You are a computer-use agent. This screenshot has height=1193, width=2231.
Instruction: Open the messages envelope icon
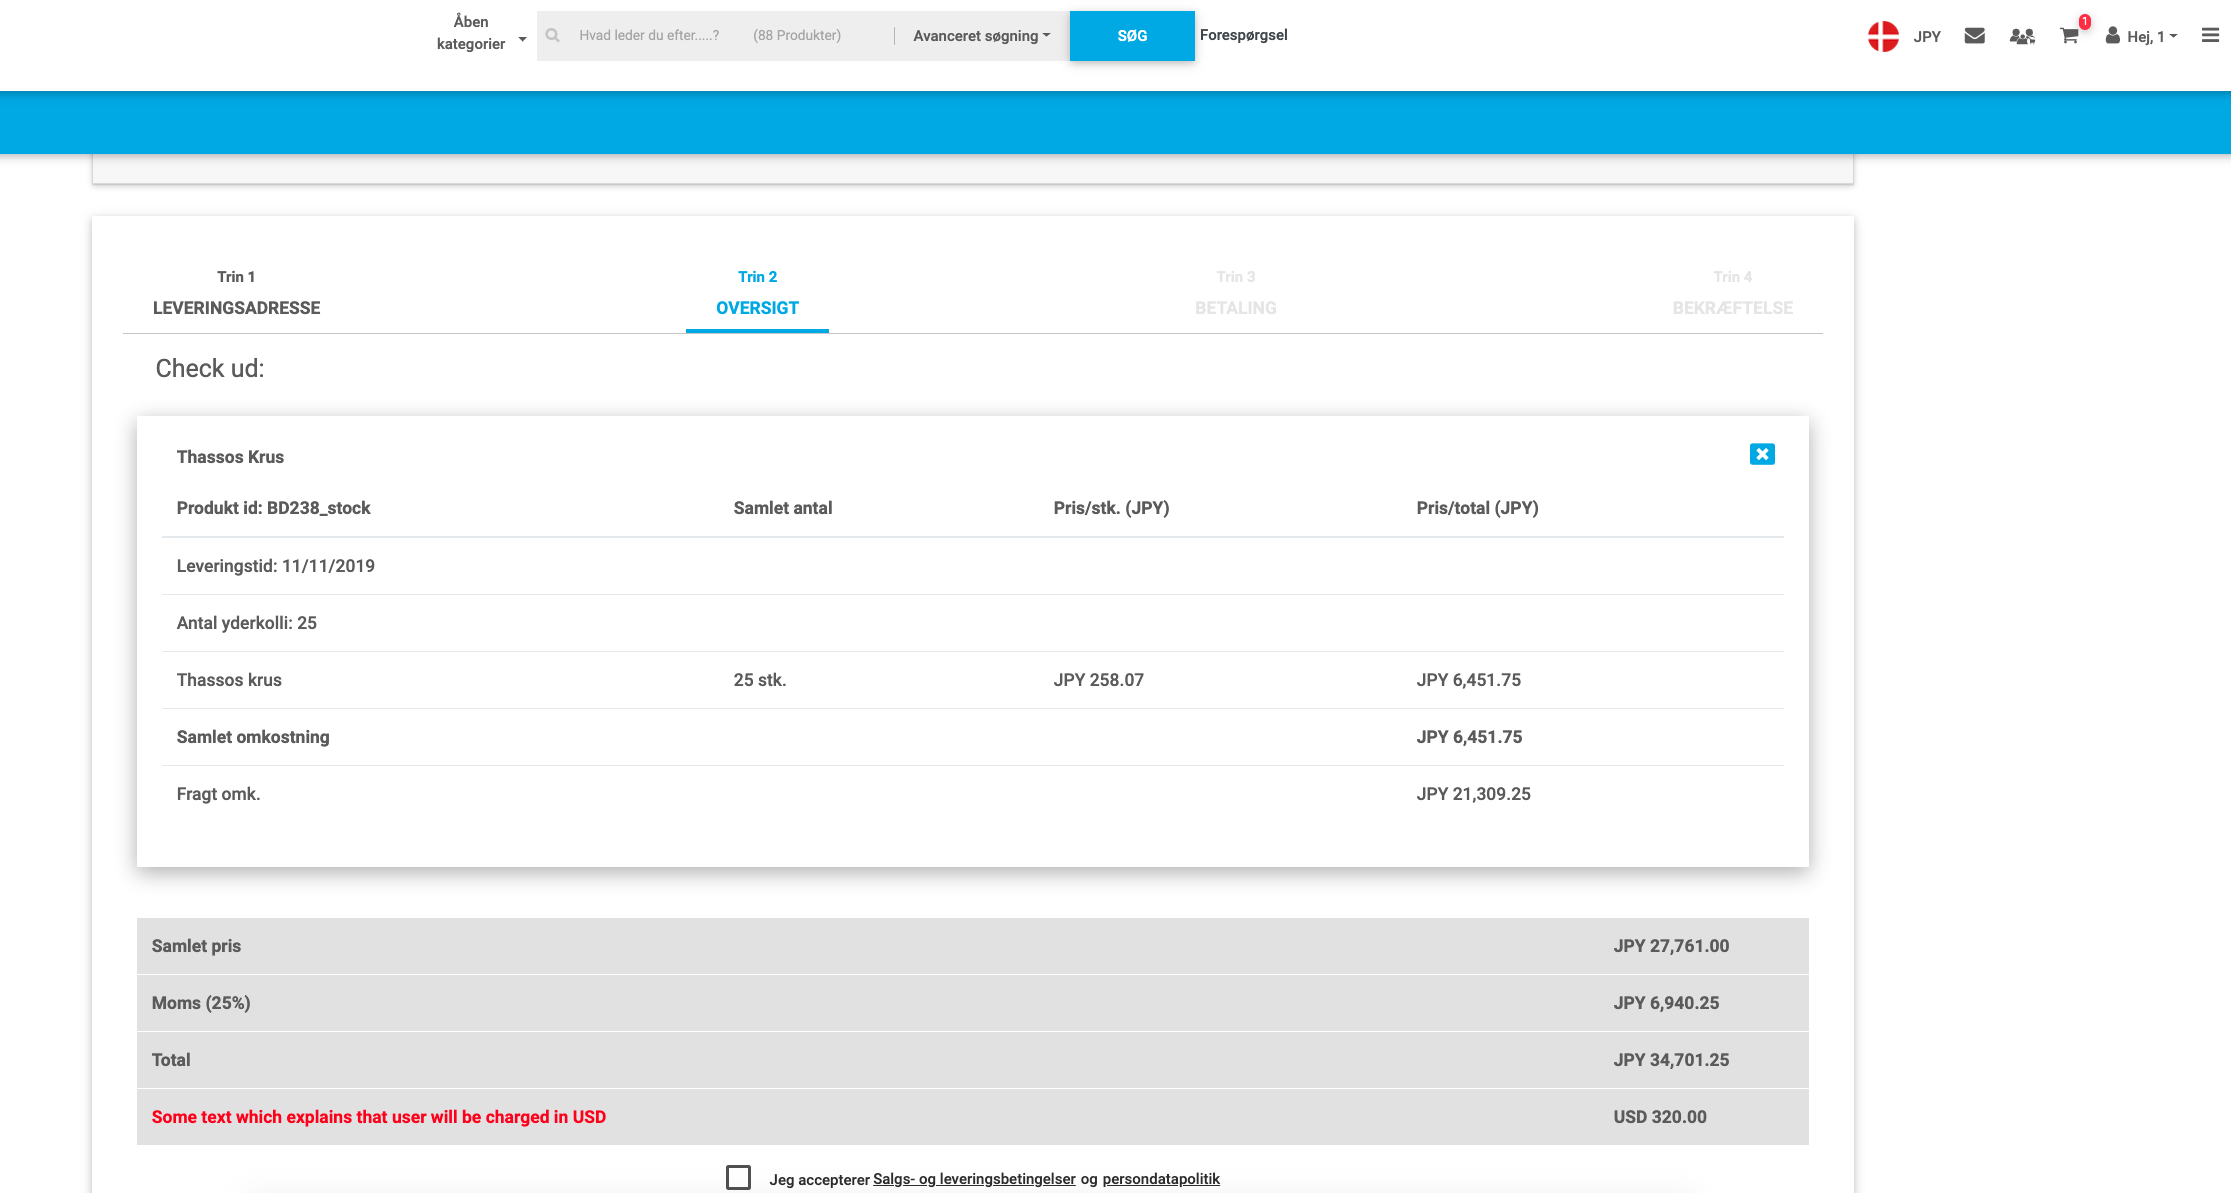1974,36
